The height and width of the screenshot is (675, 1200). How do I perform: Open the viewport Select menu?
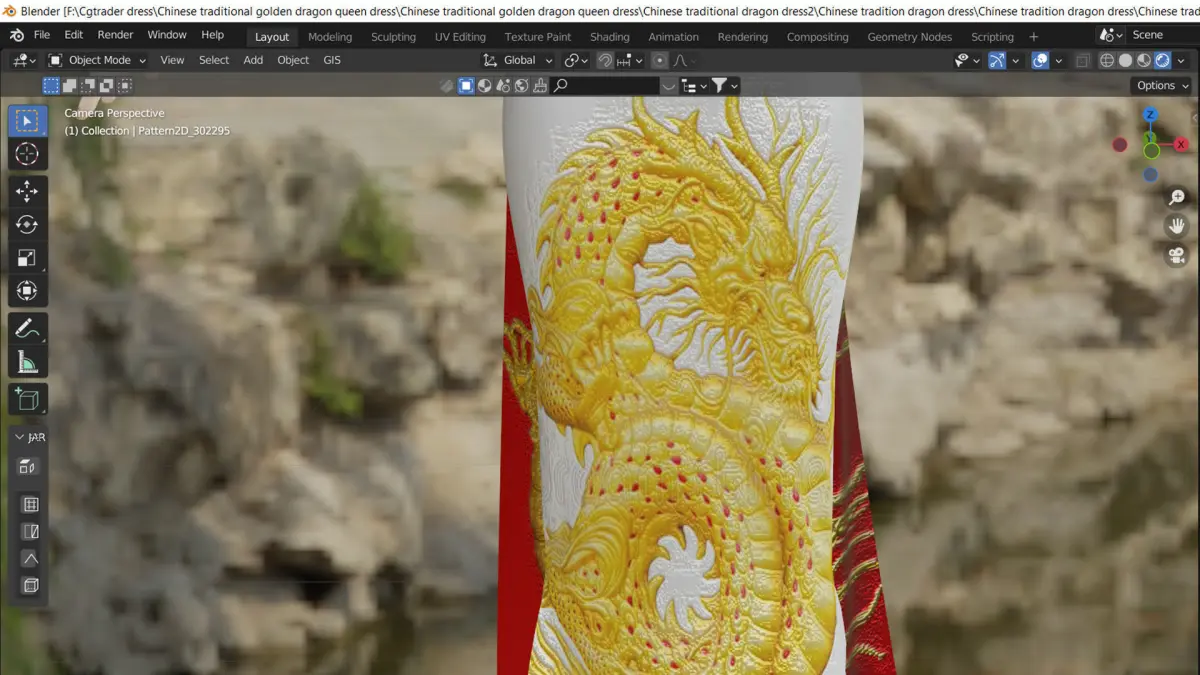click(214, 60)
